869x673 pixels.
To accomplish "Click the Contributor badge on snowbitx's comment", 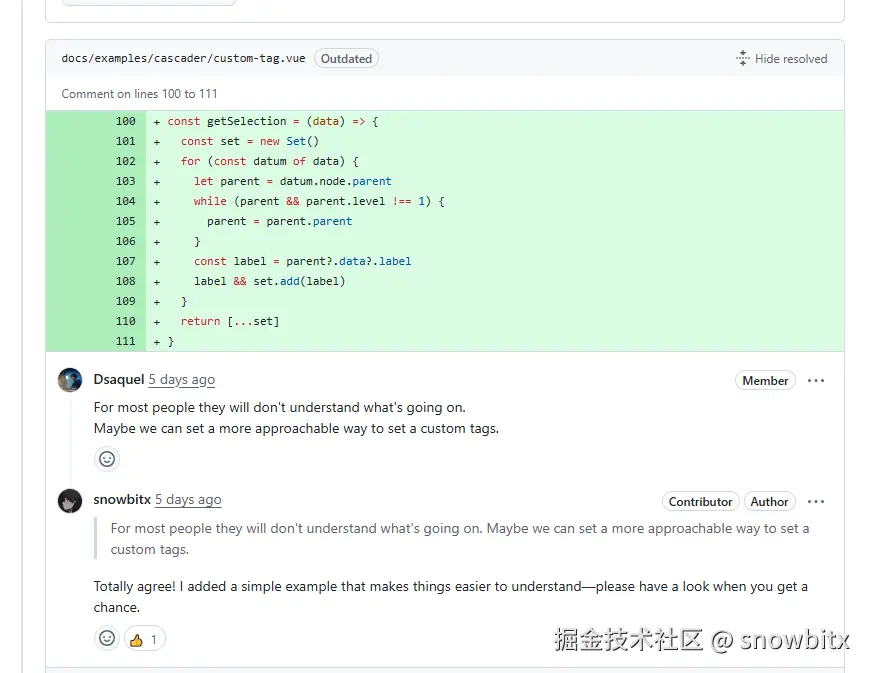I will [701, 502].
